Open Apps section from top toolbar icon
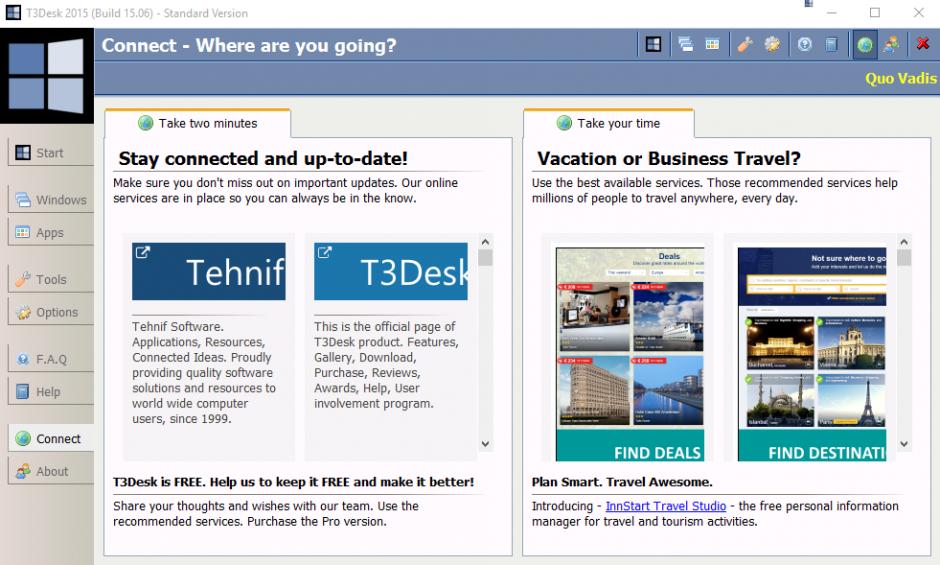This screenshot has height=565, width=940. click(x=712, y=44)
